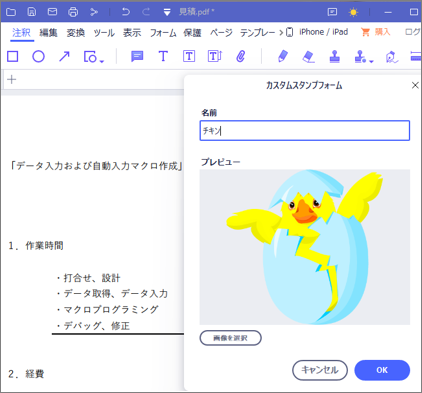Click the 画像を選択 button

[230, 338]
